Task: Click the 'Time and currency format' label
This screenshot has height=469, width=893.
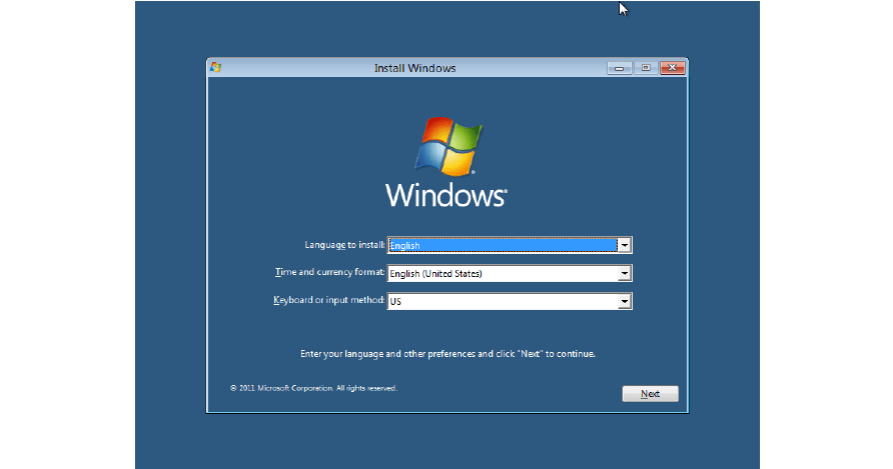Action: click(329, 272)
